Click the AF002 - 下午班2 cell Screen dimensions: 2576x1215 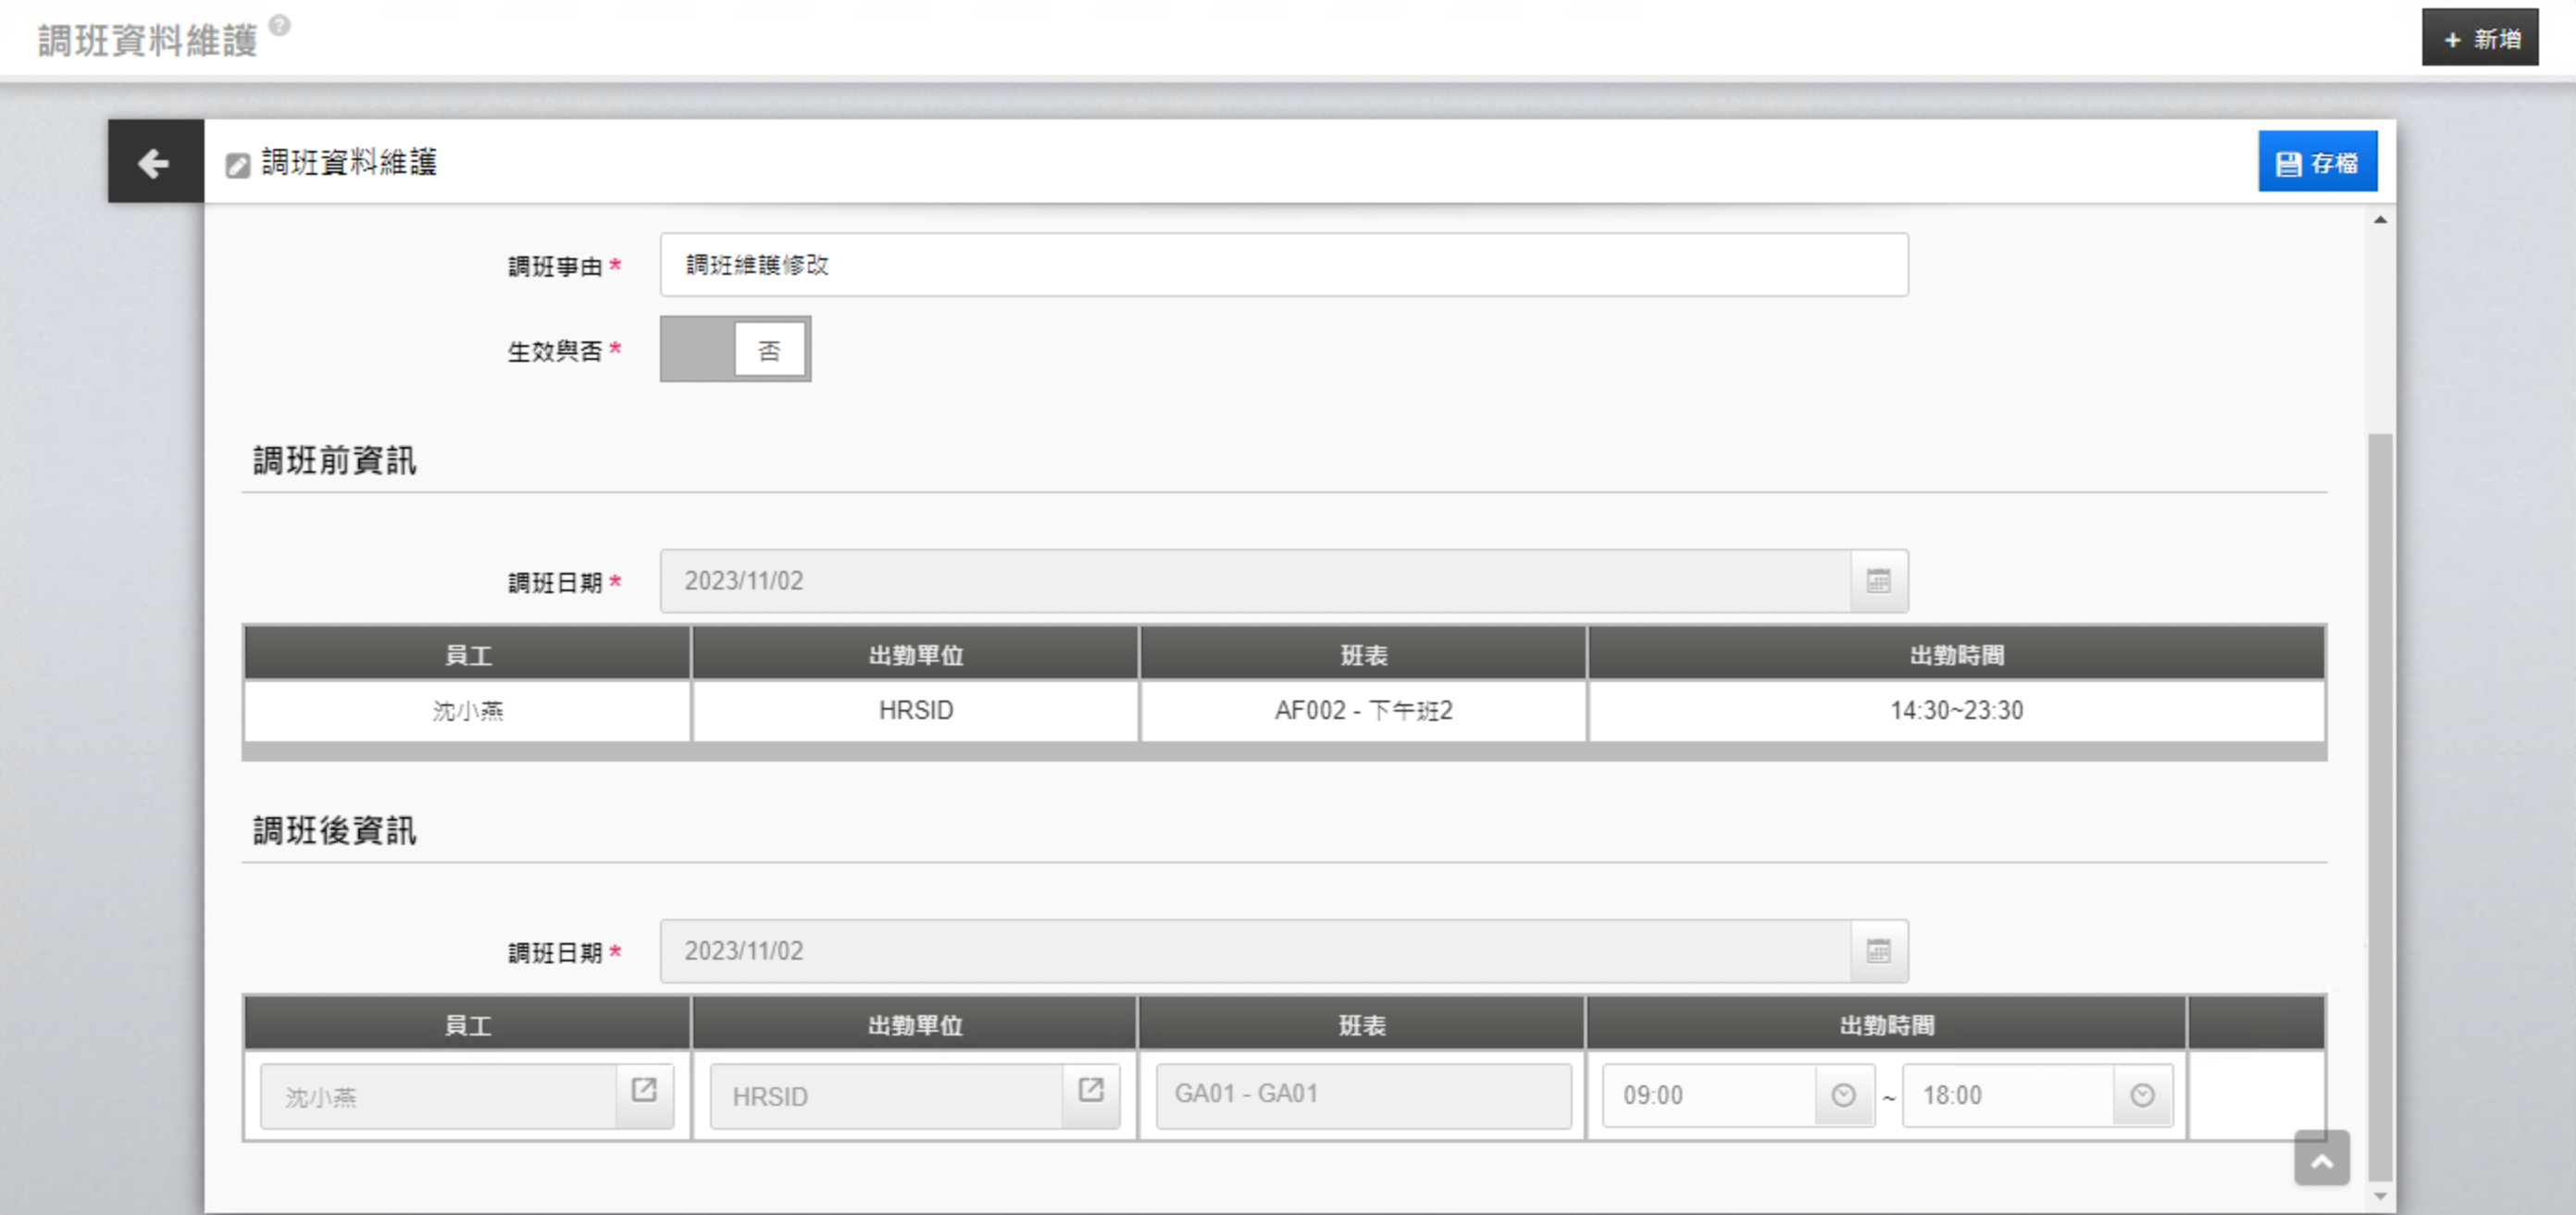coord(1363,711)
